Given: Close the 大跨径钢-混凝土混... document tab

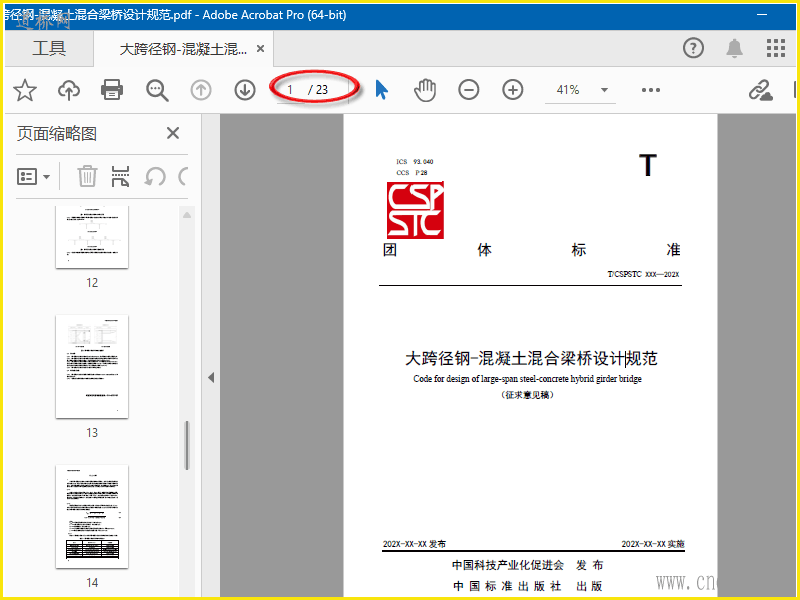Looking at the screenshot, I should click(260, 48).
